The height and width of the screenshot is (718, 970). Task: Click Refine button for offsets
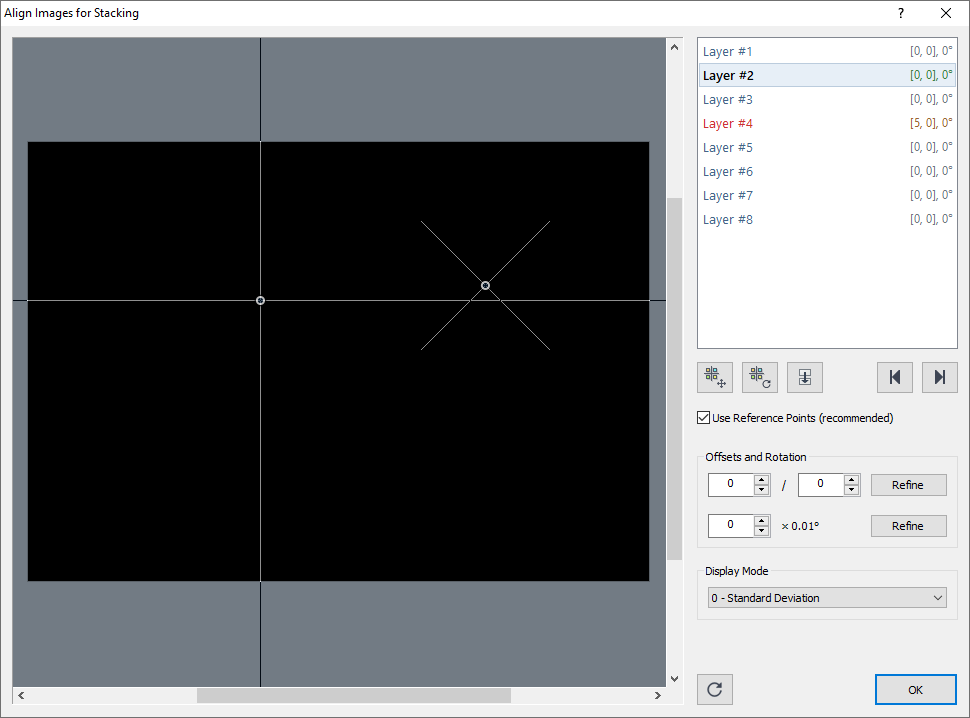908,485
